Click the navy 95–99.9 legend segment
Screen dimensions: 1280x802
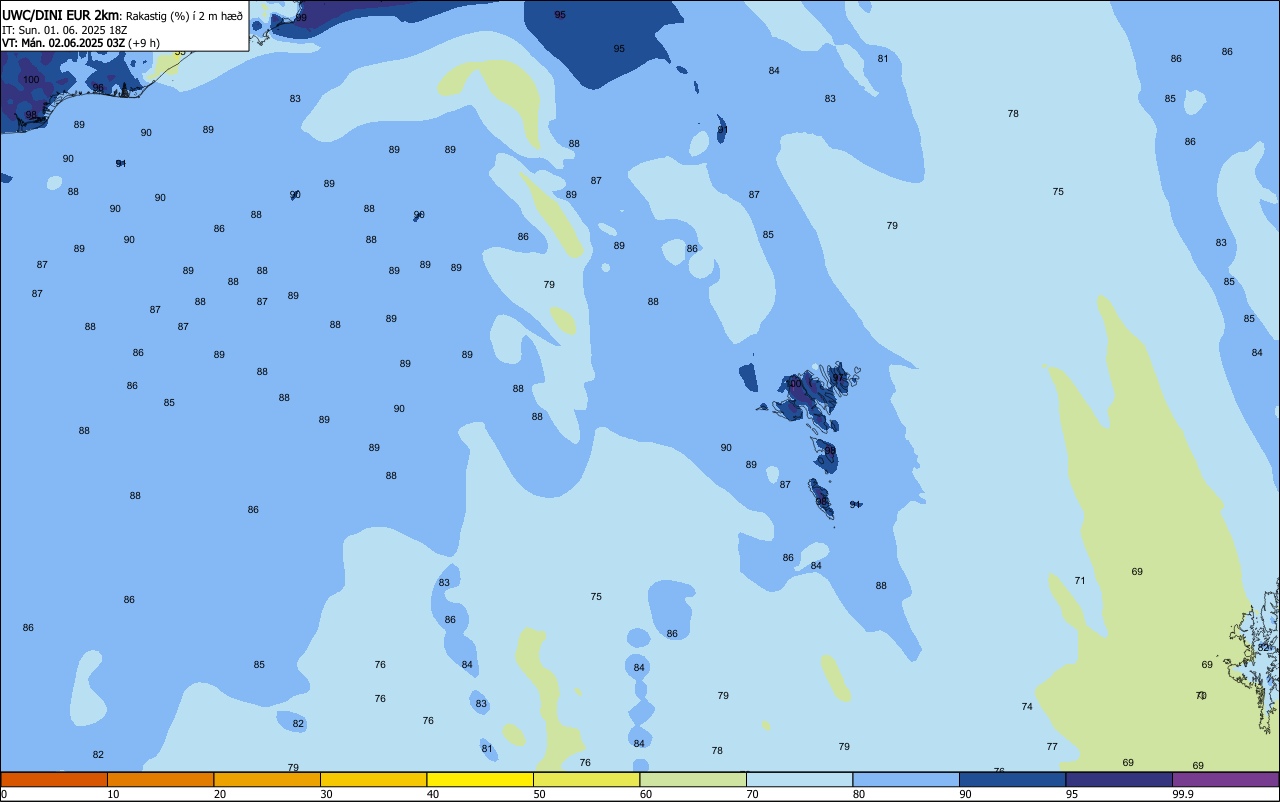coord(1119,779)
